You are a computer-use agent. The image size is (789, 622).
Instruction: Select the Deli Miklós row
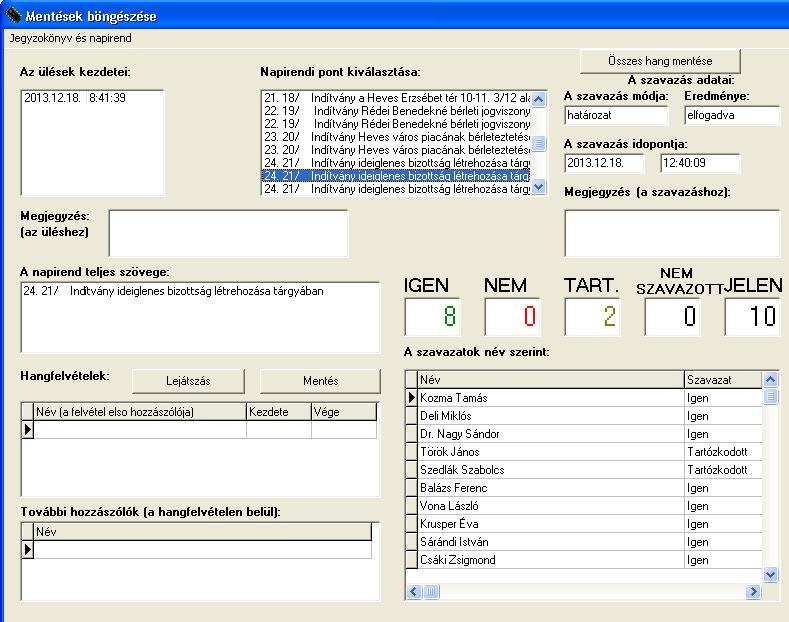click(x=584, y=416)
